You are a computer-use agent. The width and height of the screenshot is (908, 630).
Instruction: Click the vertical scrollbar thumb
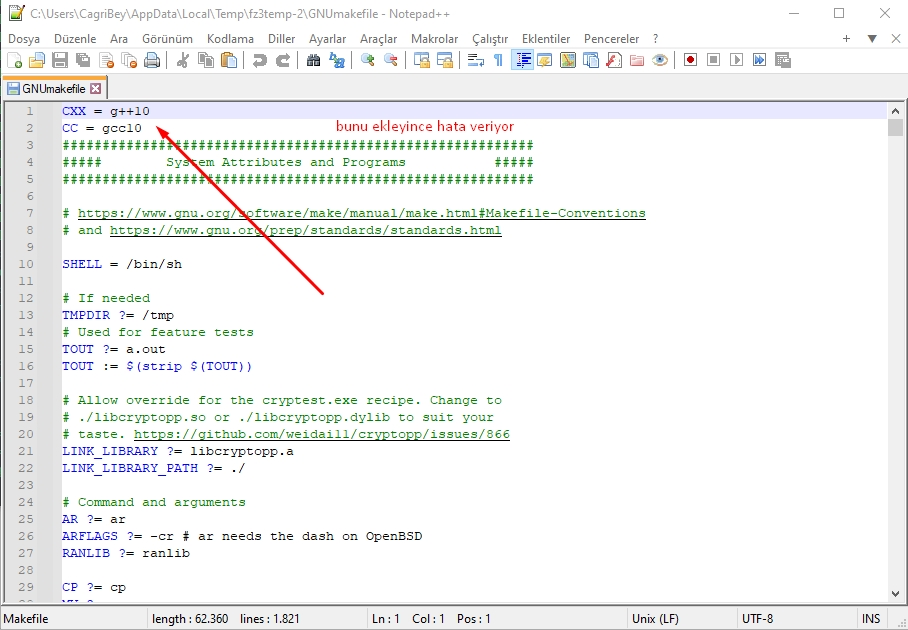(x=895, y=127)
